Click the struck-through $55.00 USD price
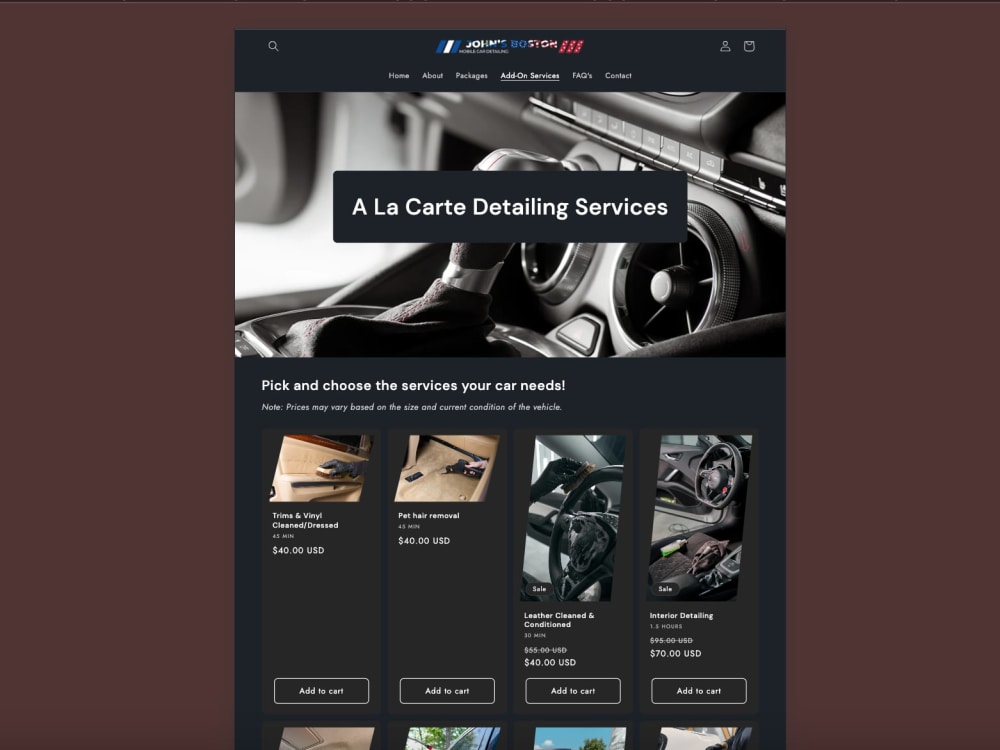Screen dimensions: 1000x750 545,650
